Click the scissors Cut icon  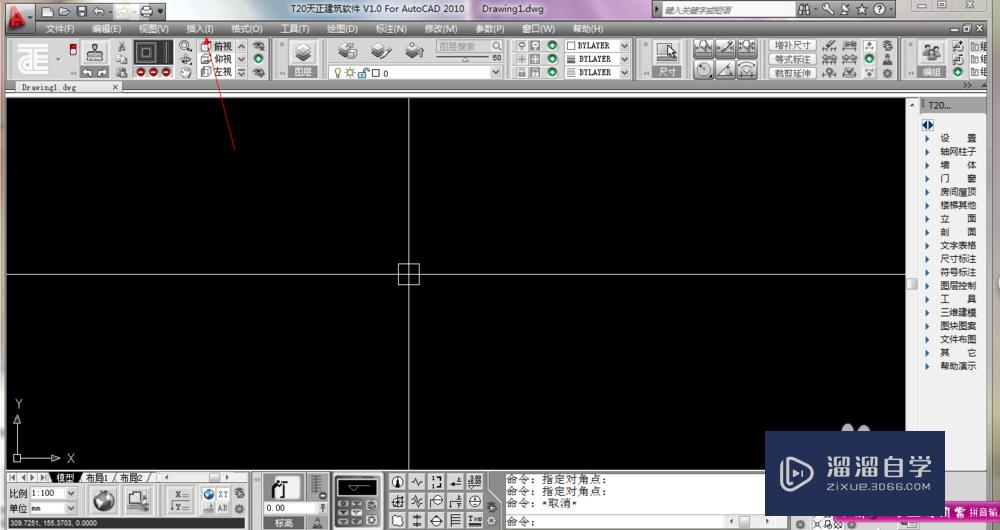point(121,46)
